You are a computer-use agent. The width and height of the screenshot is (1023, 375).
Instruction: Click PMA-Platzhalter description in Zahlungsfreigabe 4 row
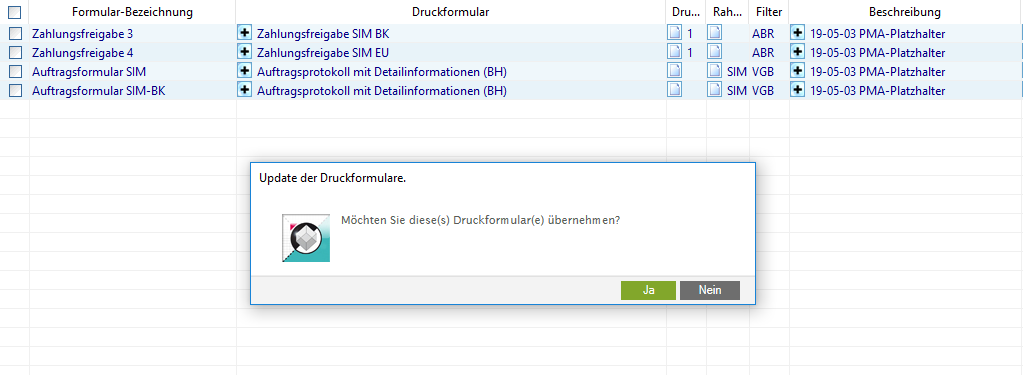(878, 53)
